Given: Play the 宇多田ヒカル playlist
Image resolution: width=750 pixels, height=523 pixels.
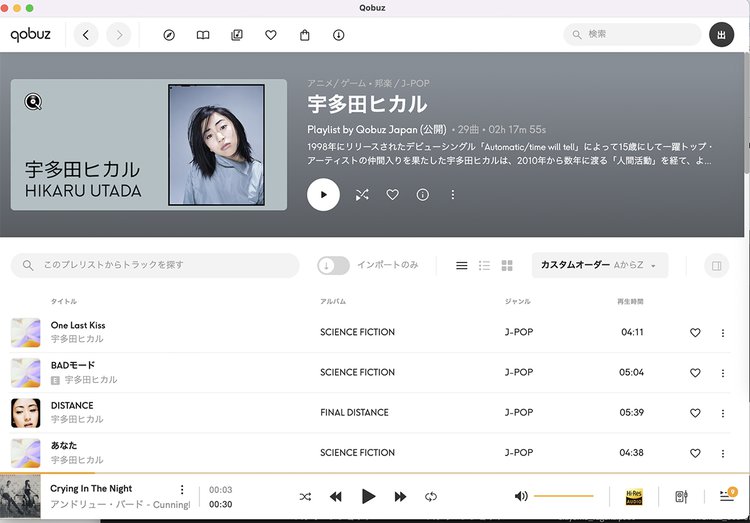Looking at the screenshot, I should pyautogui.click(x=323, y=195).
